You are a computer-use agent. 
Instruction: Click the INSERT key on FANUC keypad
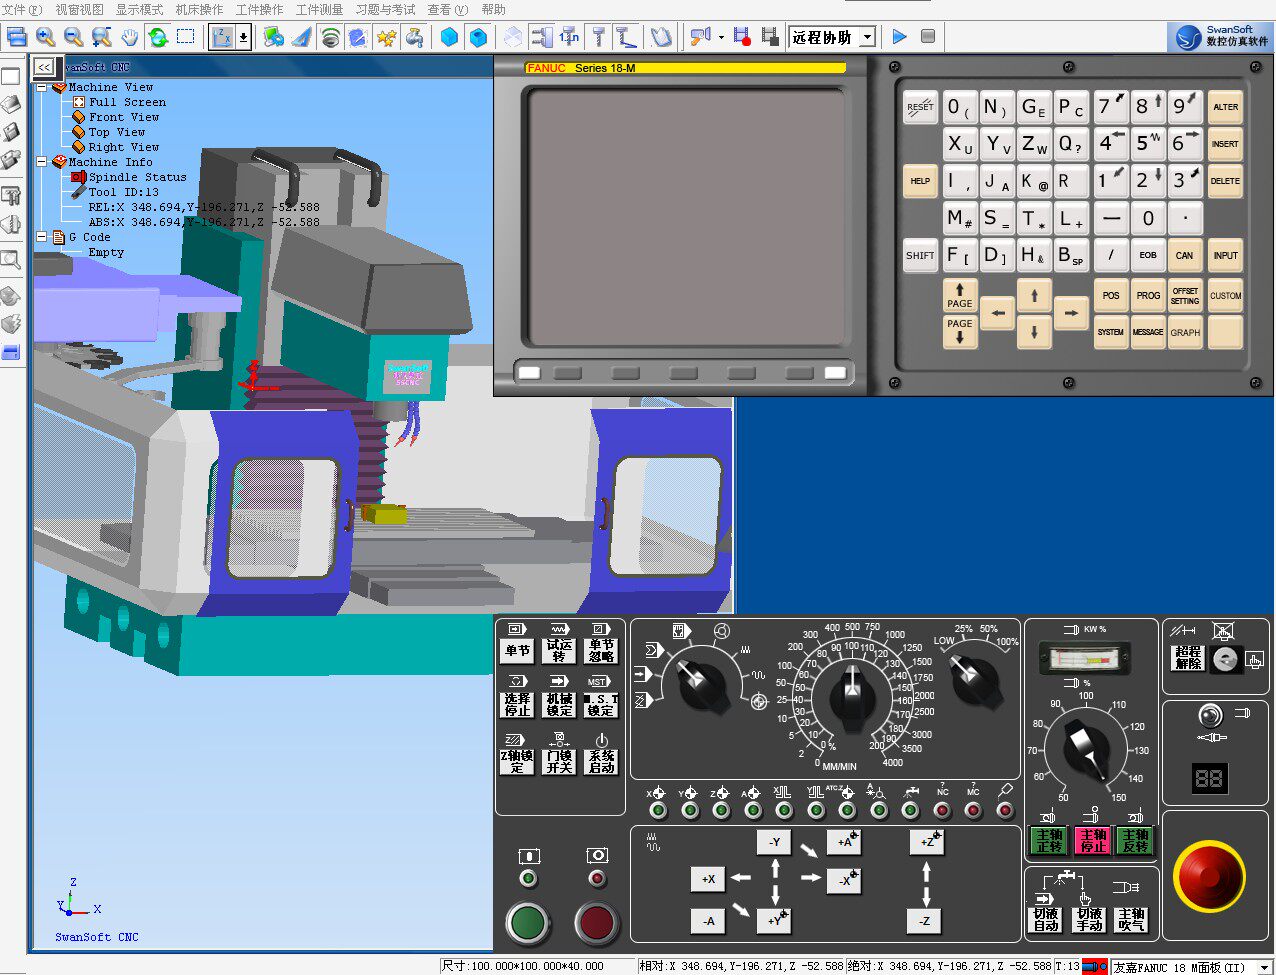click(x=1225, y=144)
